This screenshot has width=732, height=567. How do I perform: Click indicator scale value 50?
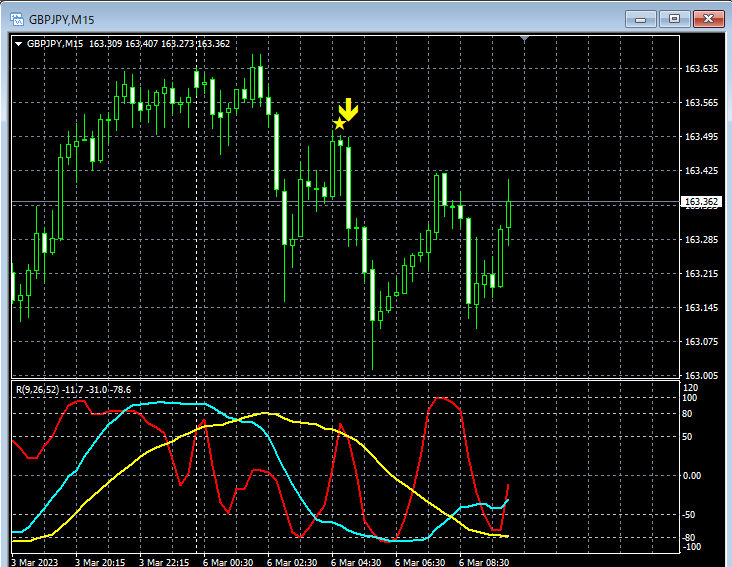(687, 437)
